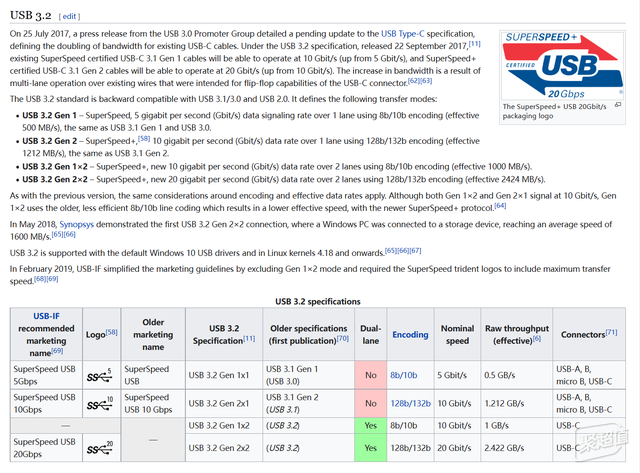Click citation [11] in USB 3.2 Specification header
The height and width of the screenshot is (473, 640).
[x=249, y=338]
